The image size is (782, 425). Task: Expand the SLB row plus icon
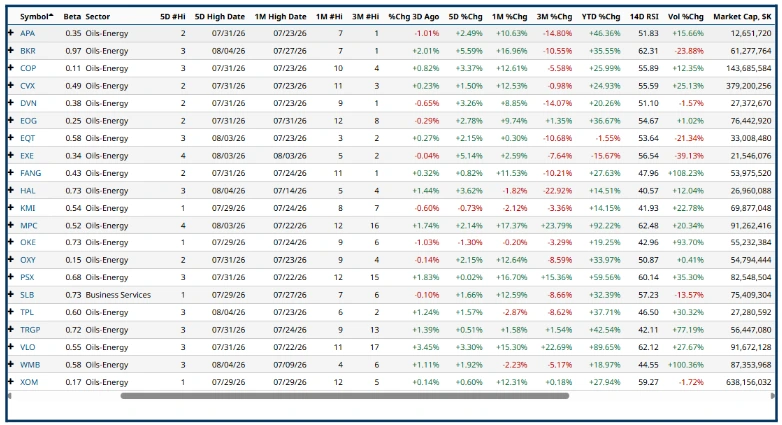(x=10, y=294)
